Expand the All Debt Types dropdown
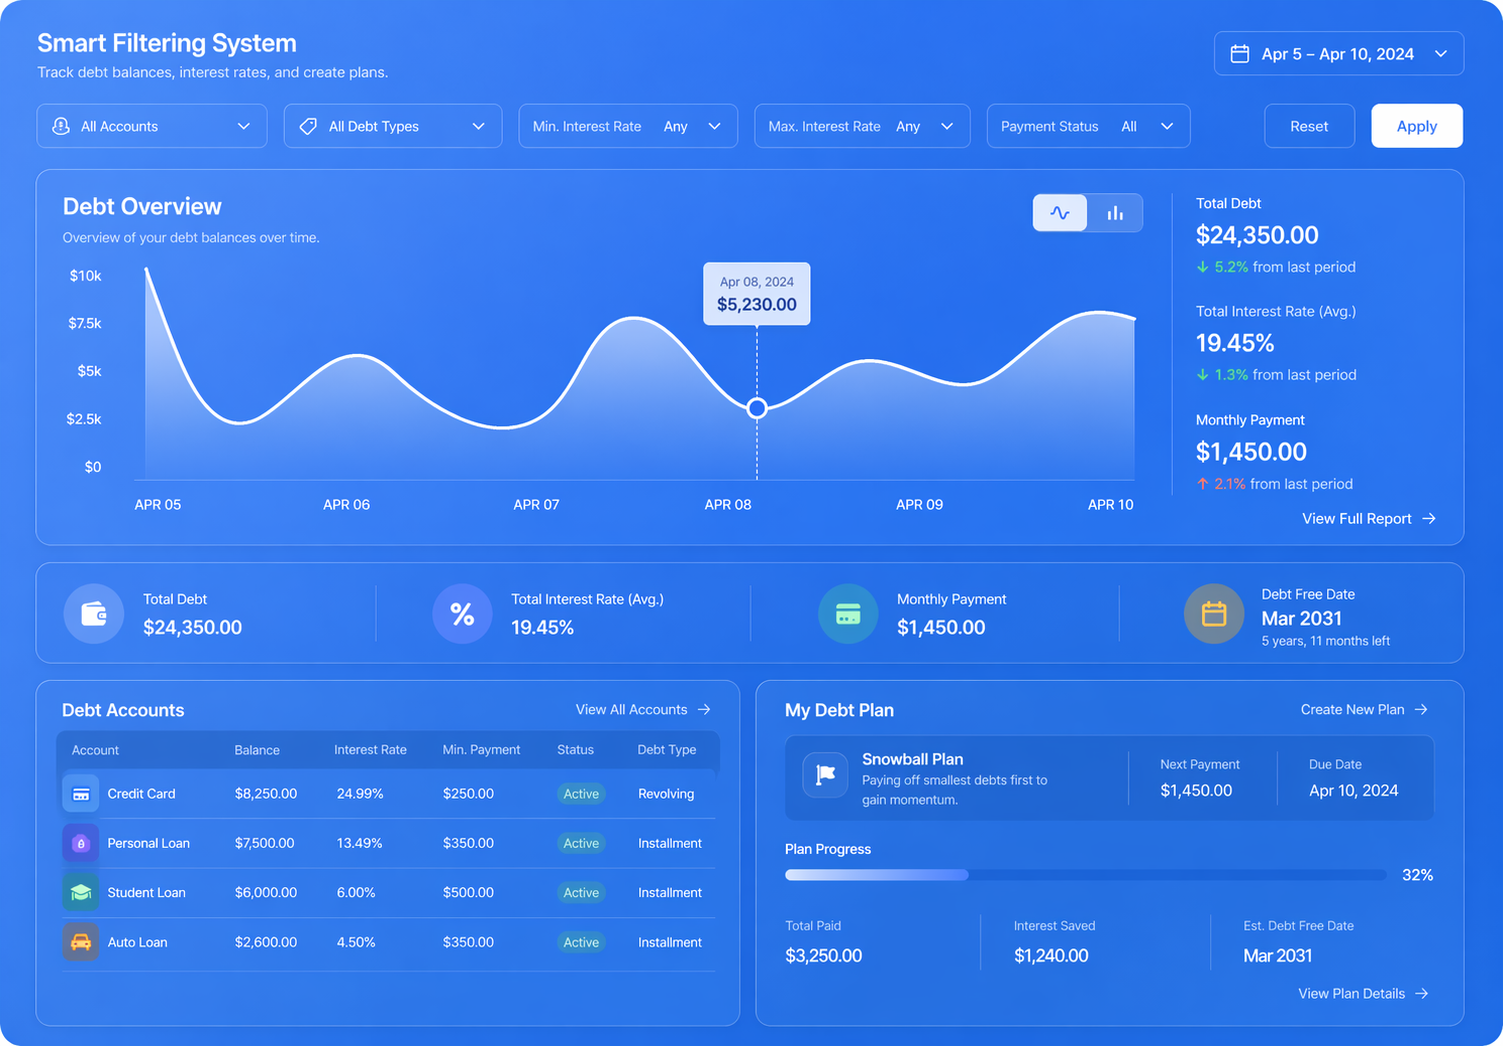 click(393, 126)
